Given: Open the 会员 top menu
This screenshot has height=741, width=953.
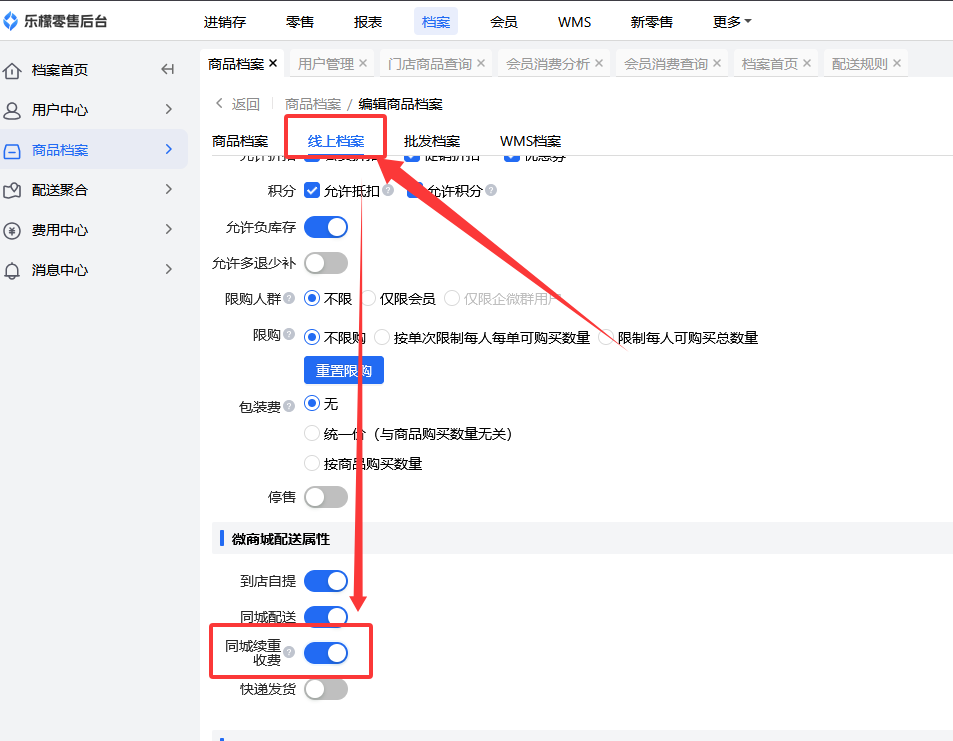Looking at the screenshot, I should [504, 22].
